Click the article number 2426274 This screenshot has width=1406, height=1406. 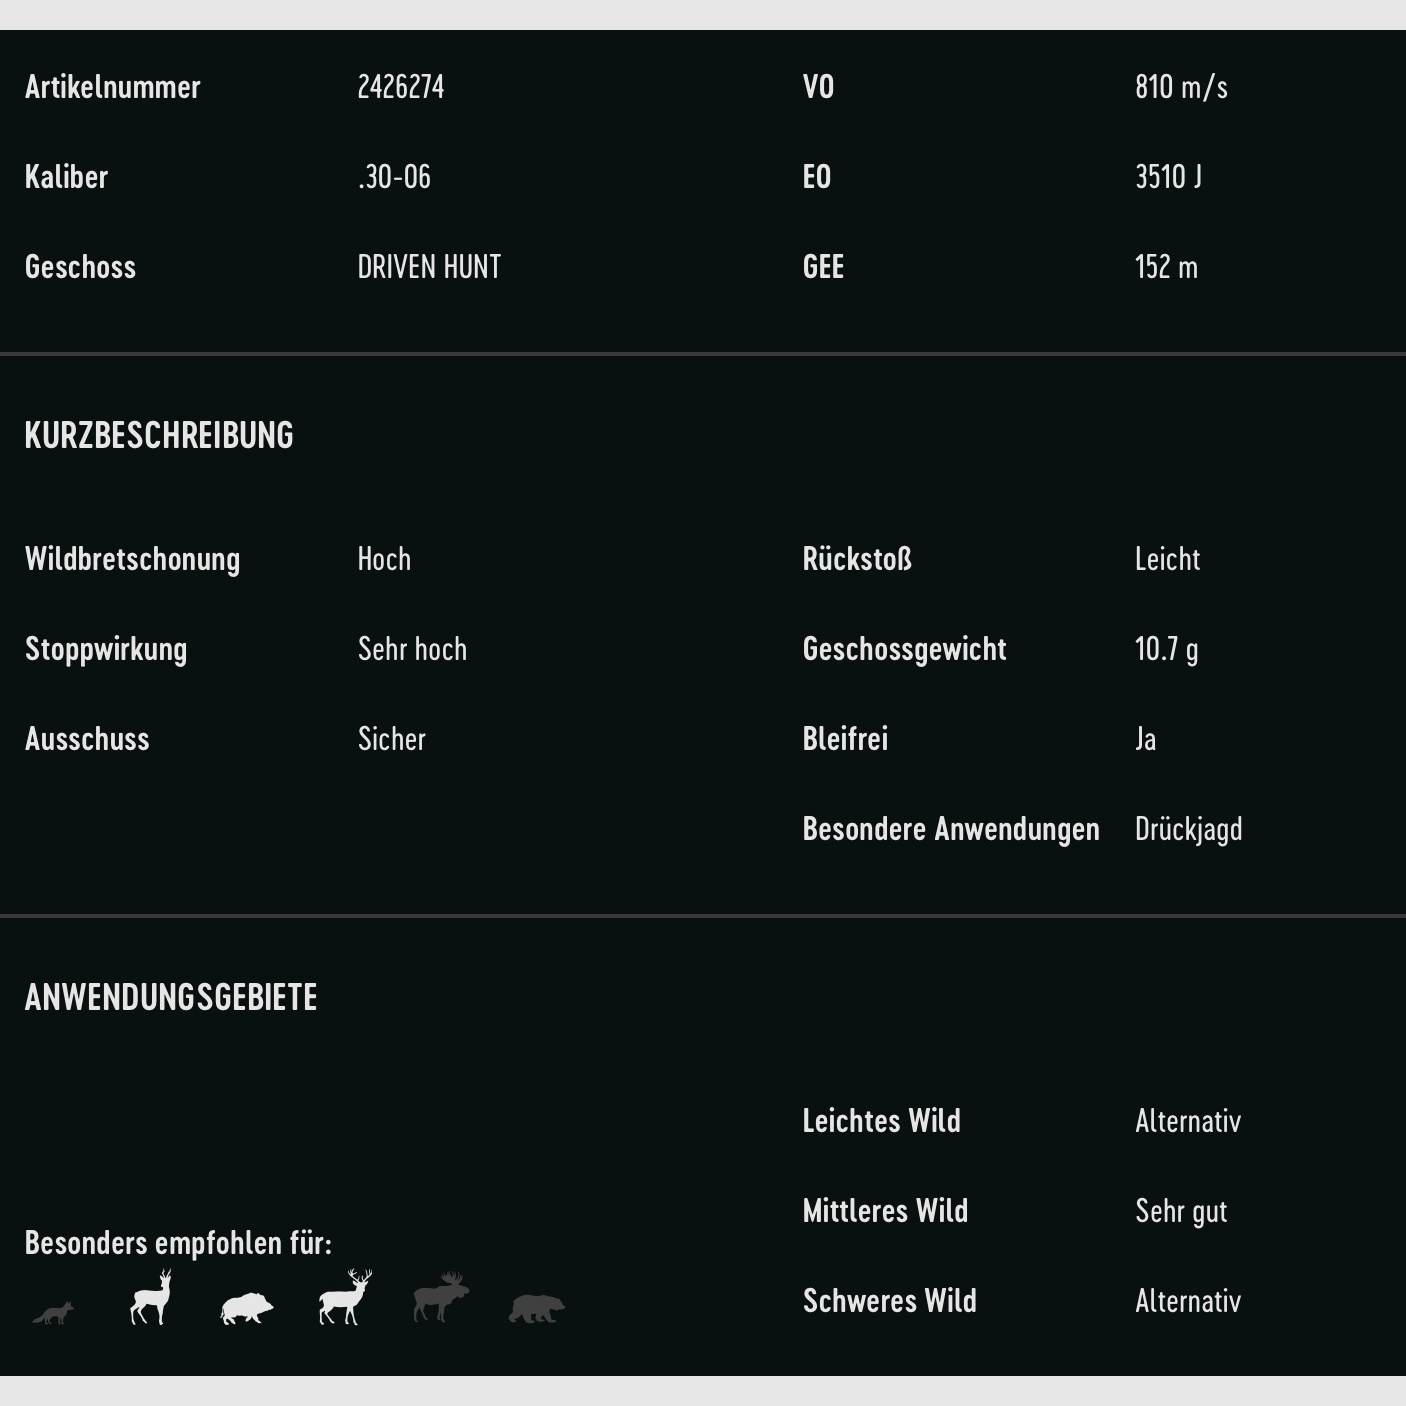point(400,87)
